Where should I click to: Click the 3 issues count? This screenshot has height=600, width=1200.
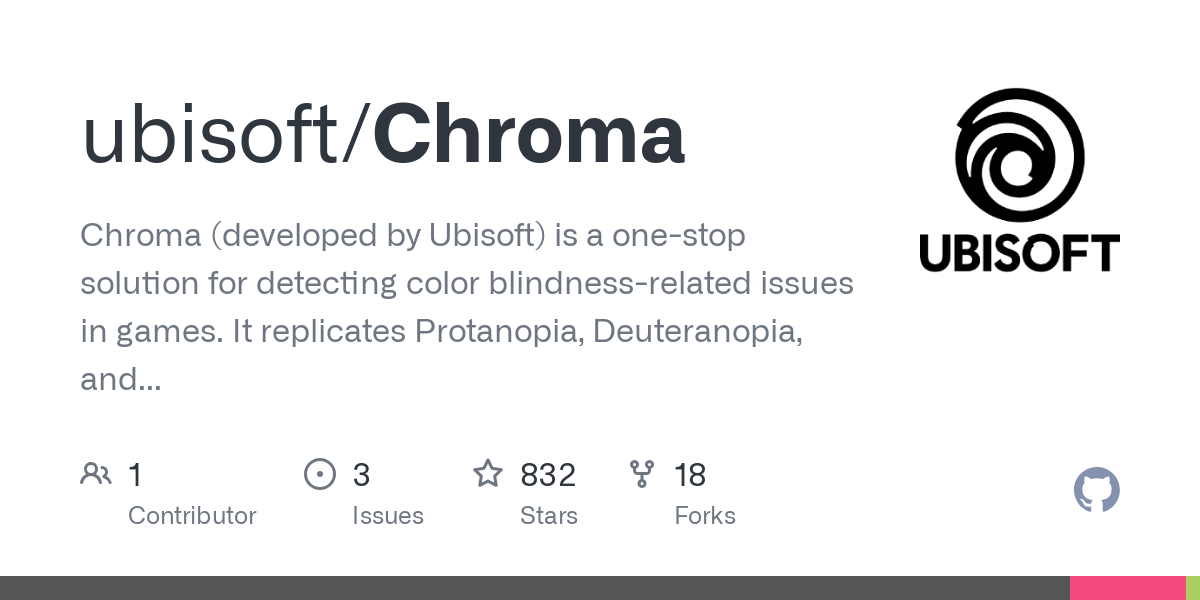click(361, 475)
